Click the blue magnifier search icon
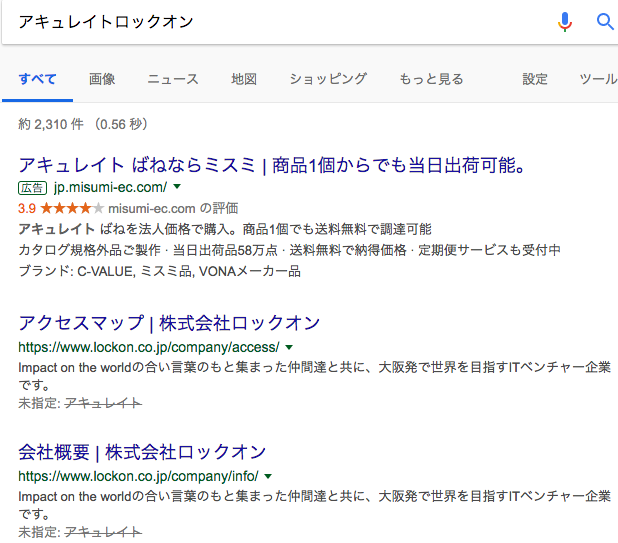Image resolution: width=618 pixels, height=543 pixels. (x=605, y=22)
